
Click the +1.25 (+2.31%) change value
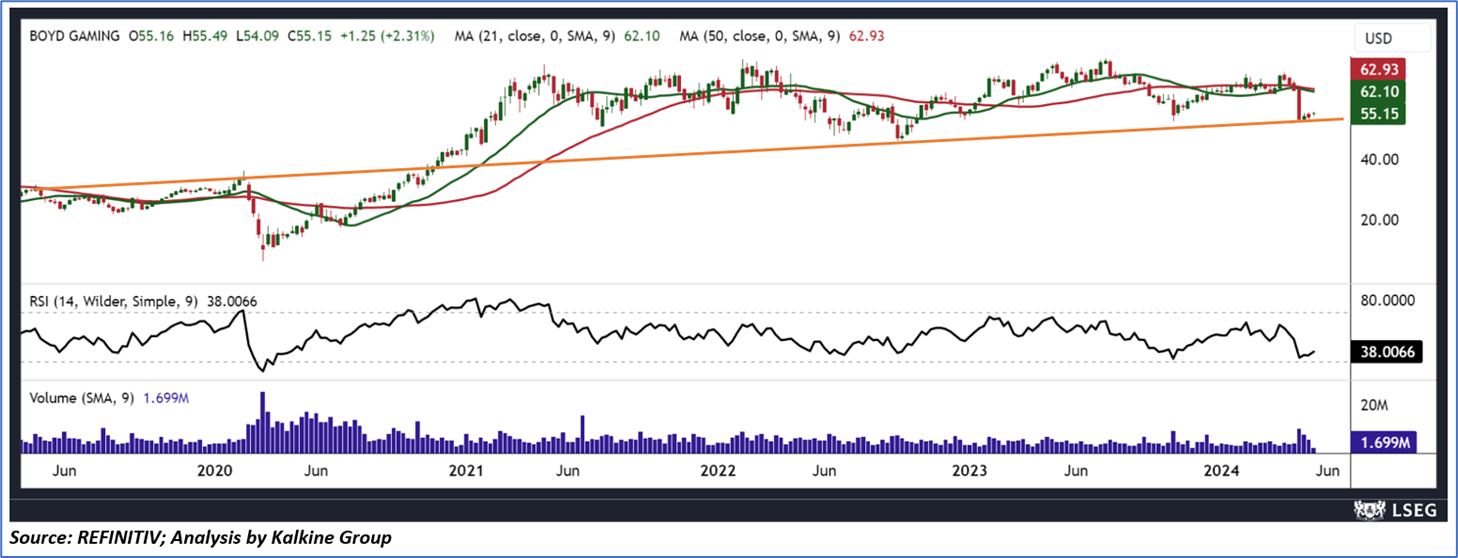point(390,35)
